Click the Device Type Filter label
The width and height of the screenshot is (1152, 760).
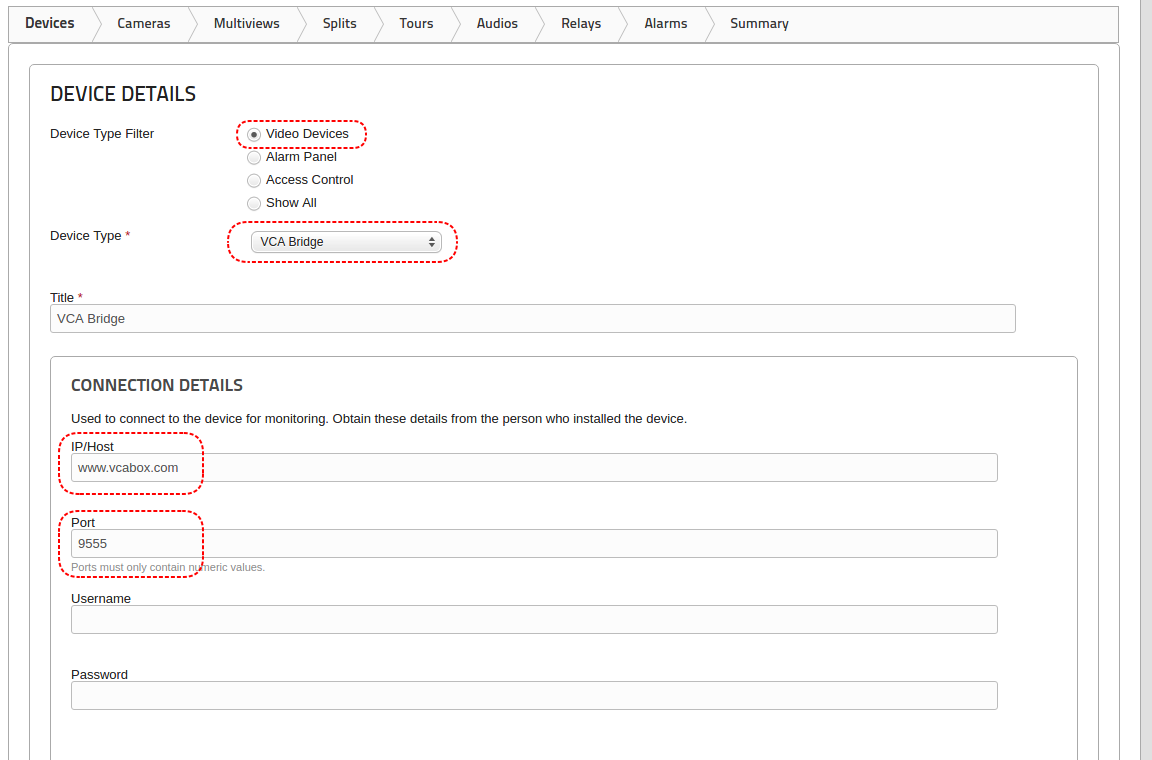(102, 134)
